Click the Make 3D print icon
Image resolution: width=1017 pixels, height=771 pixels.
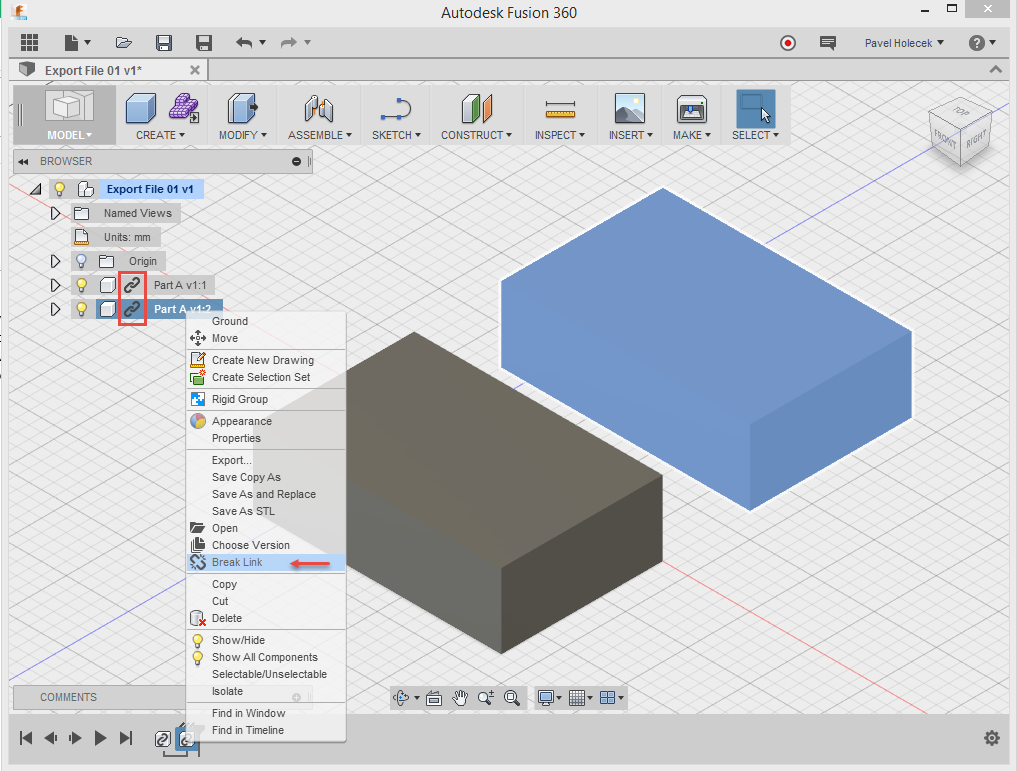coord(691,109)
